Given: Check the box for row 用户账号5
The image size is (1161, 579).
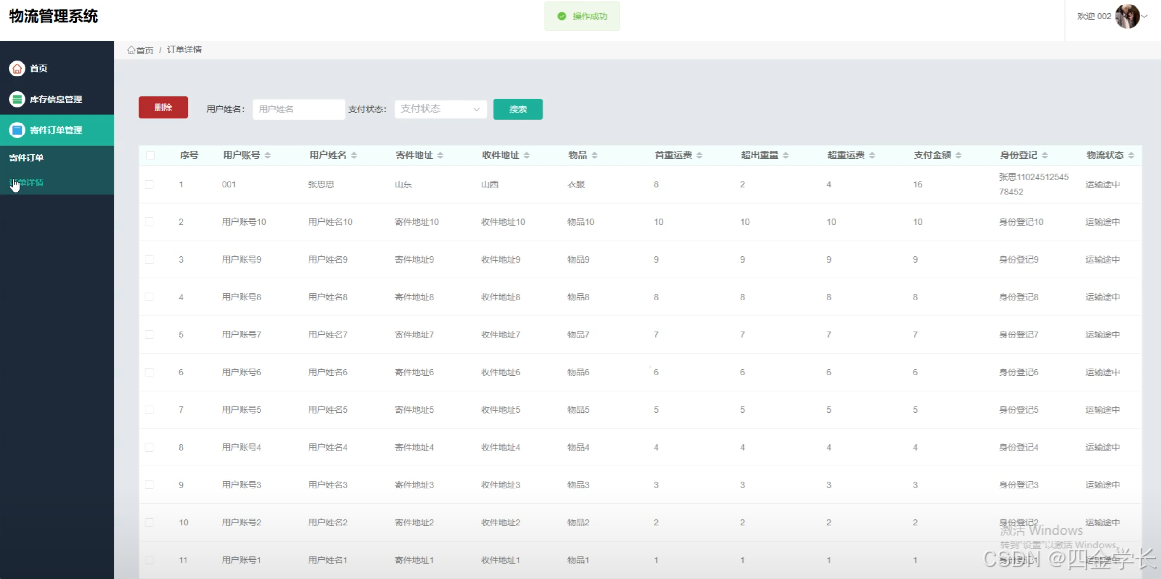Looking at the screenshot, I should [x=150, y=409].
